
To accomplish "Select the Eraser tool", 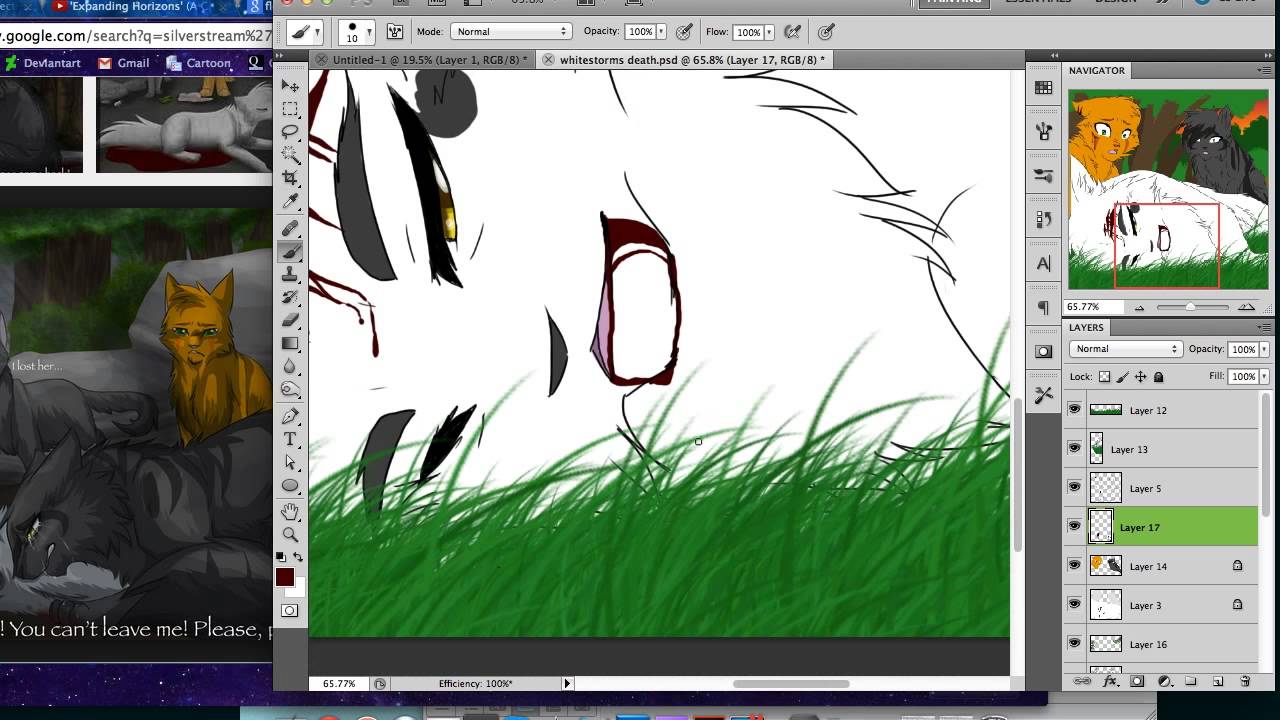I will (x=290, y=321).
